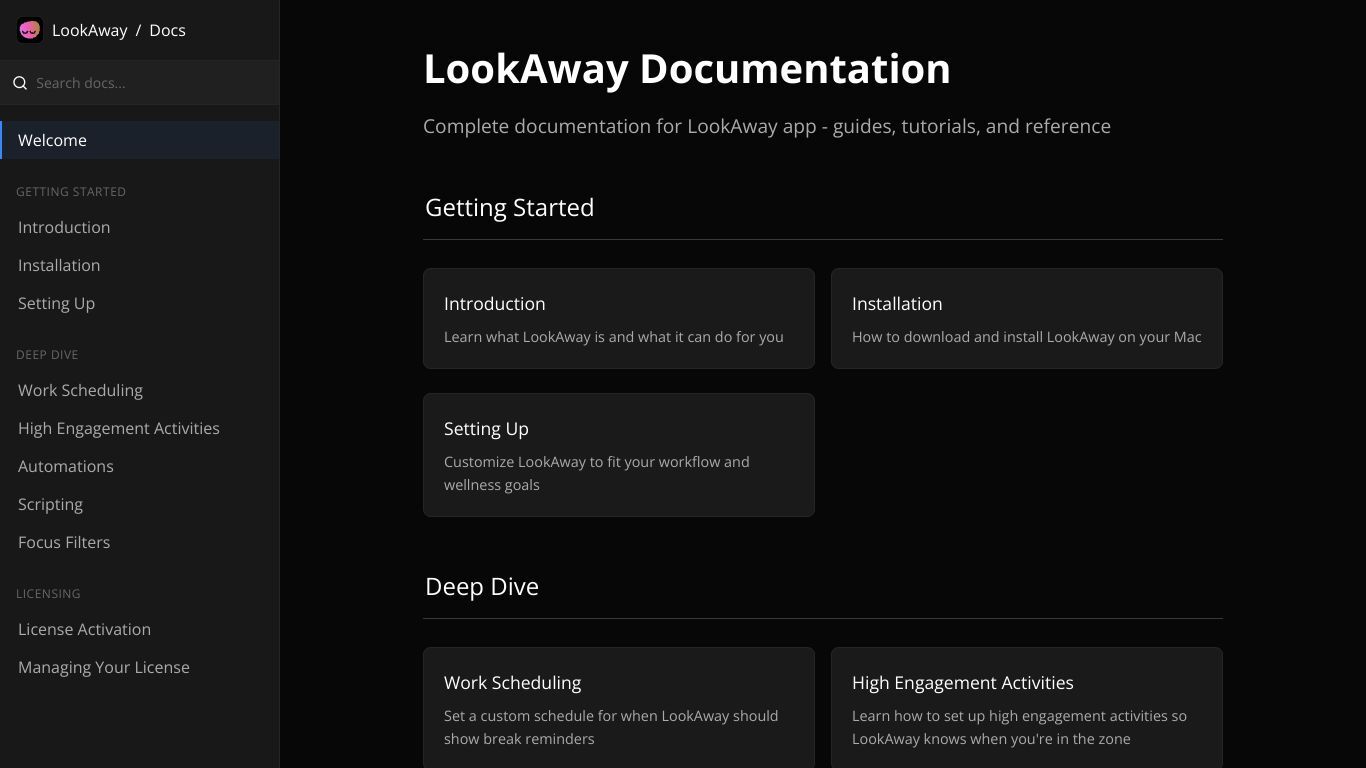Screen dimensions: 1366x768
Task: Open Installation in the sidebar
Action: 140,265
